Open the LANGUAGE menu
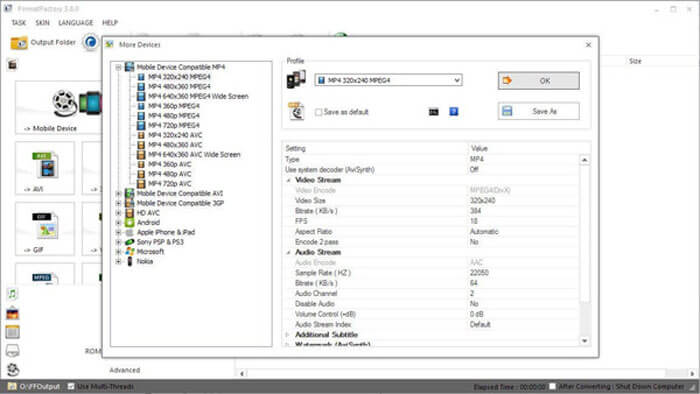This screenshot has width=700, height=394. [75, 23]
